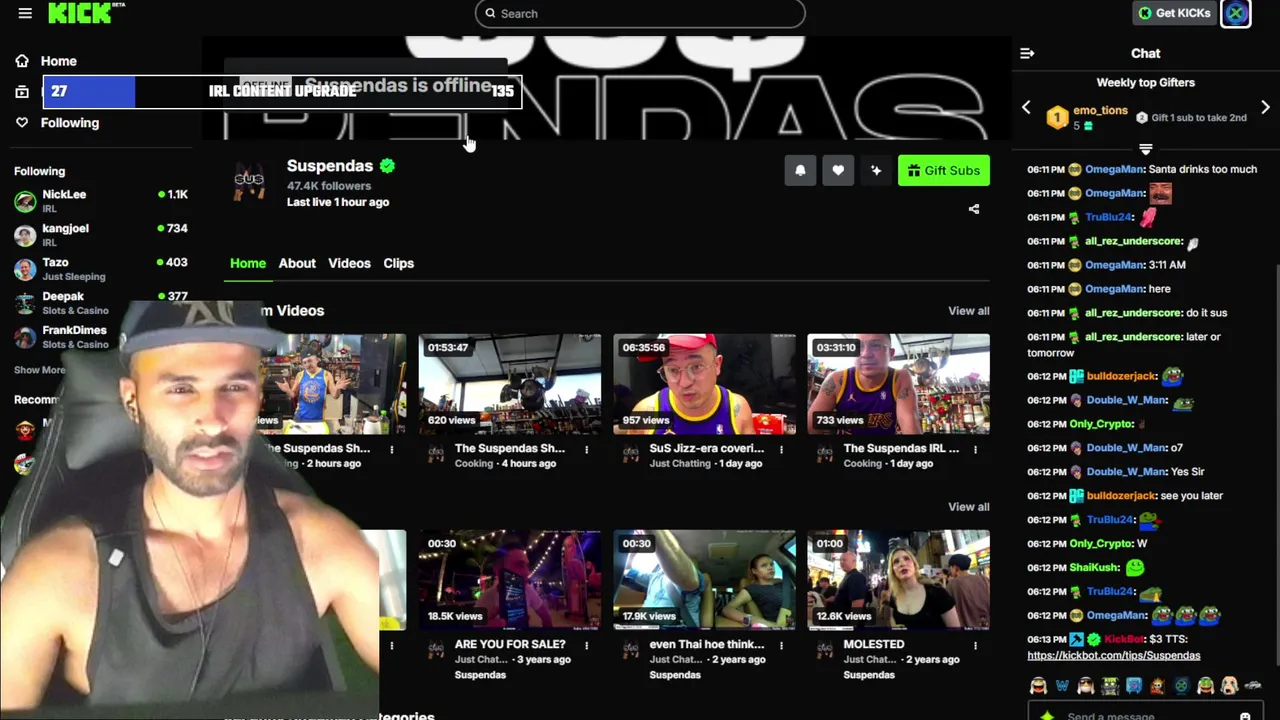The width and height of the screenshot is (1280, 720).
Task: Open the 06:35:56 stream video thumbnail
Action: [705, 384]
